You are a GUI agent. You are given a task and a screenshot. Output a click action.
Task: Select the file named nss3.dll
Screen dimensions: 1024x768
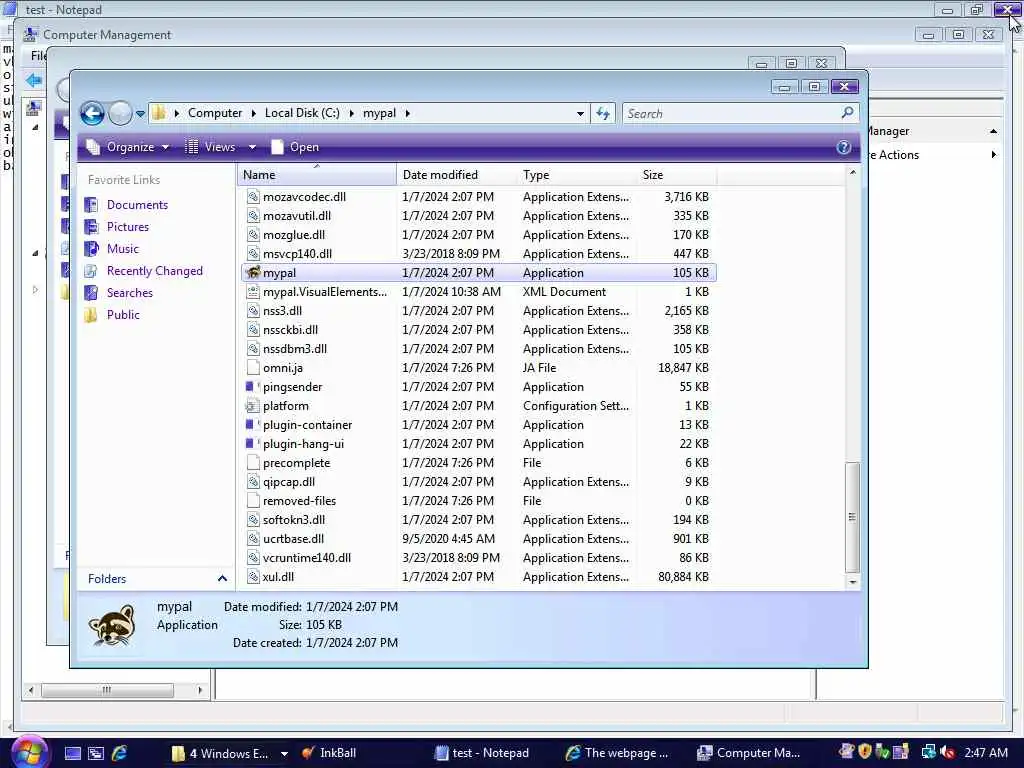click(282, 311)
